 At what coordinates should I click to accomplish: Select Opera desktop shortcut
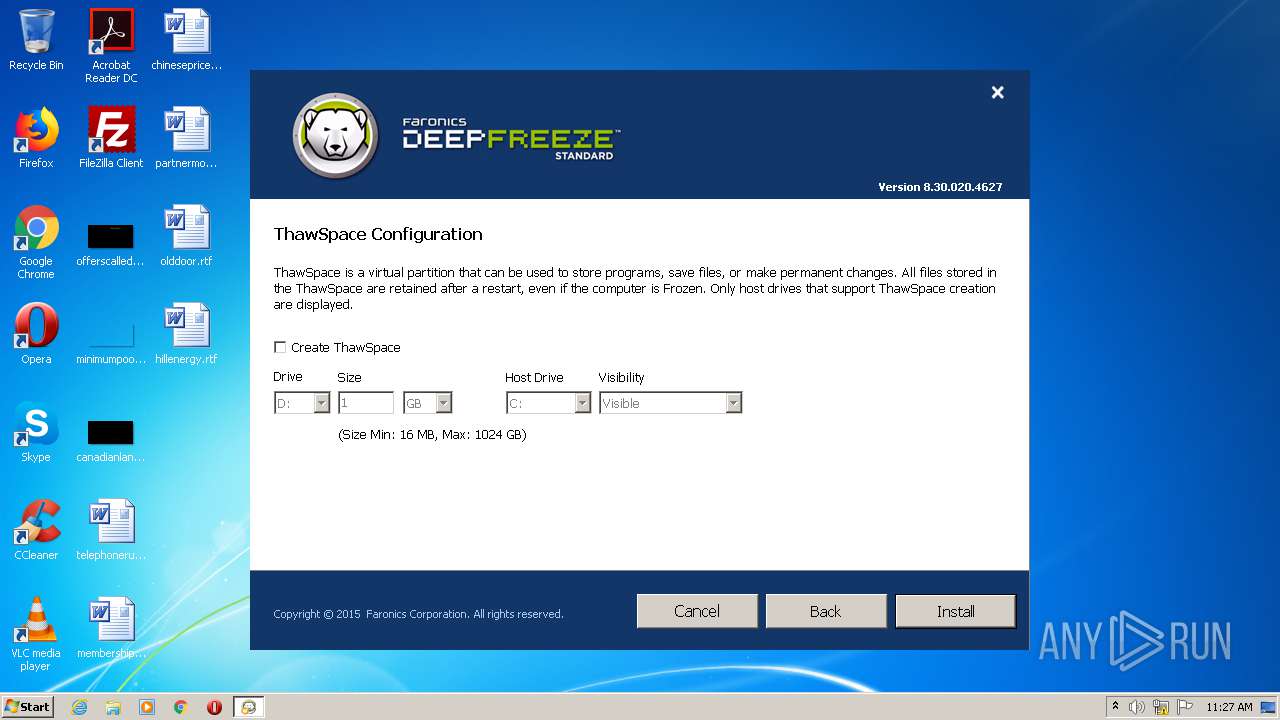[x=36, y=334]
